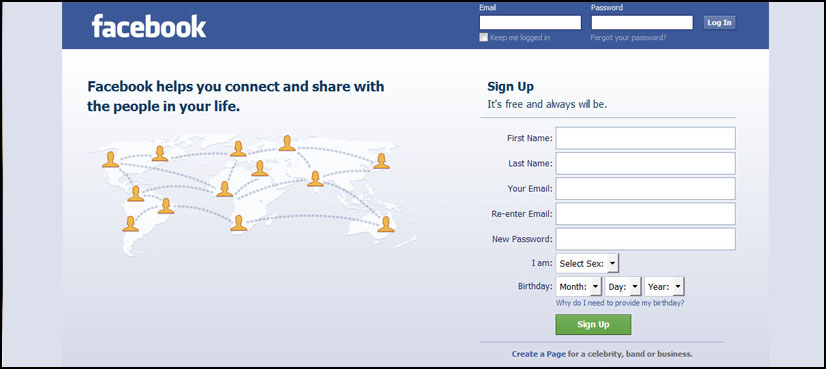
Task: Expand the birthday Year dropdown
Action: (664, 287)
